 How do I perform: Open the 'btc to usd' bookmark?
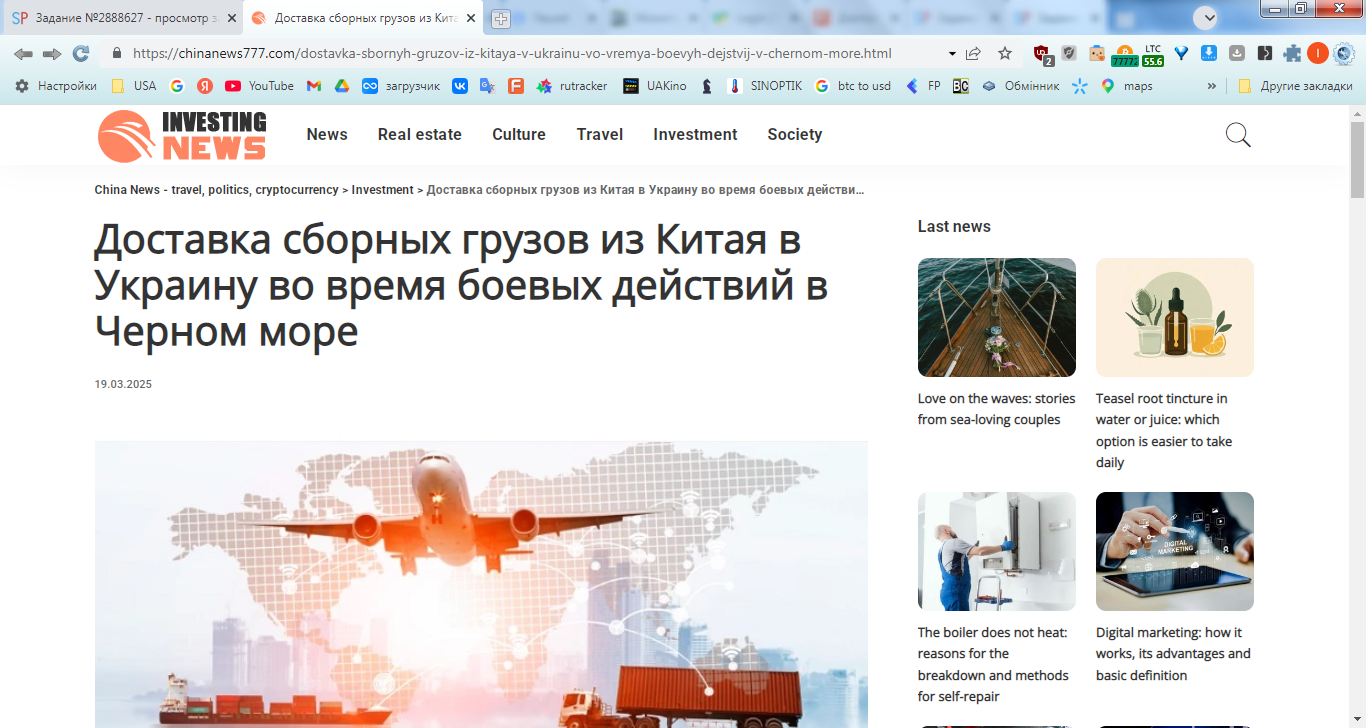coord(853,86)
